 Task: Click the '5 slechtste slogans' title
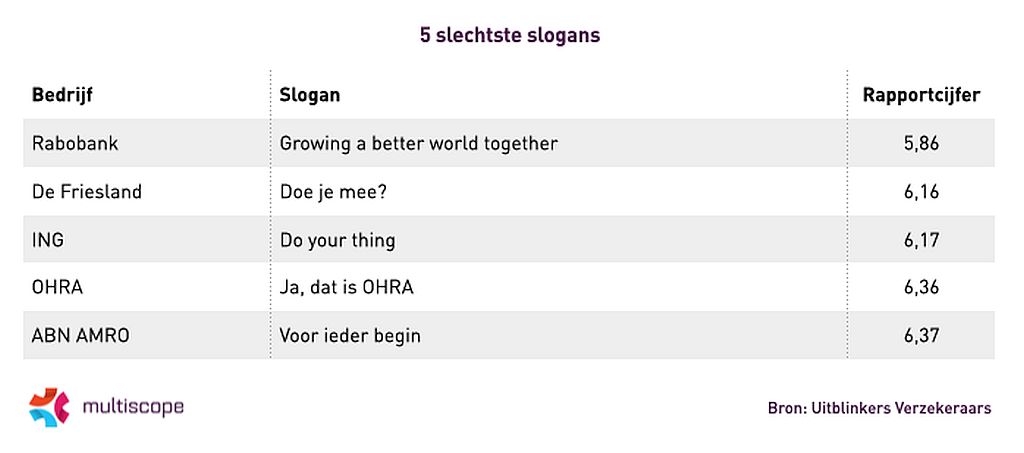510,35
